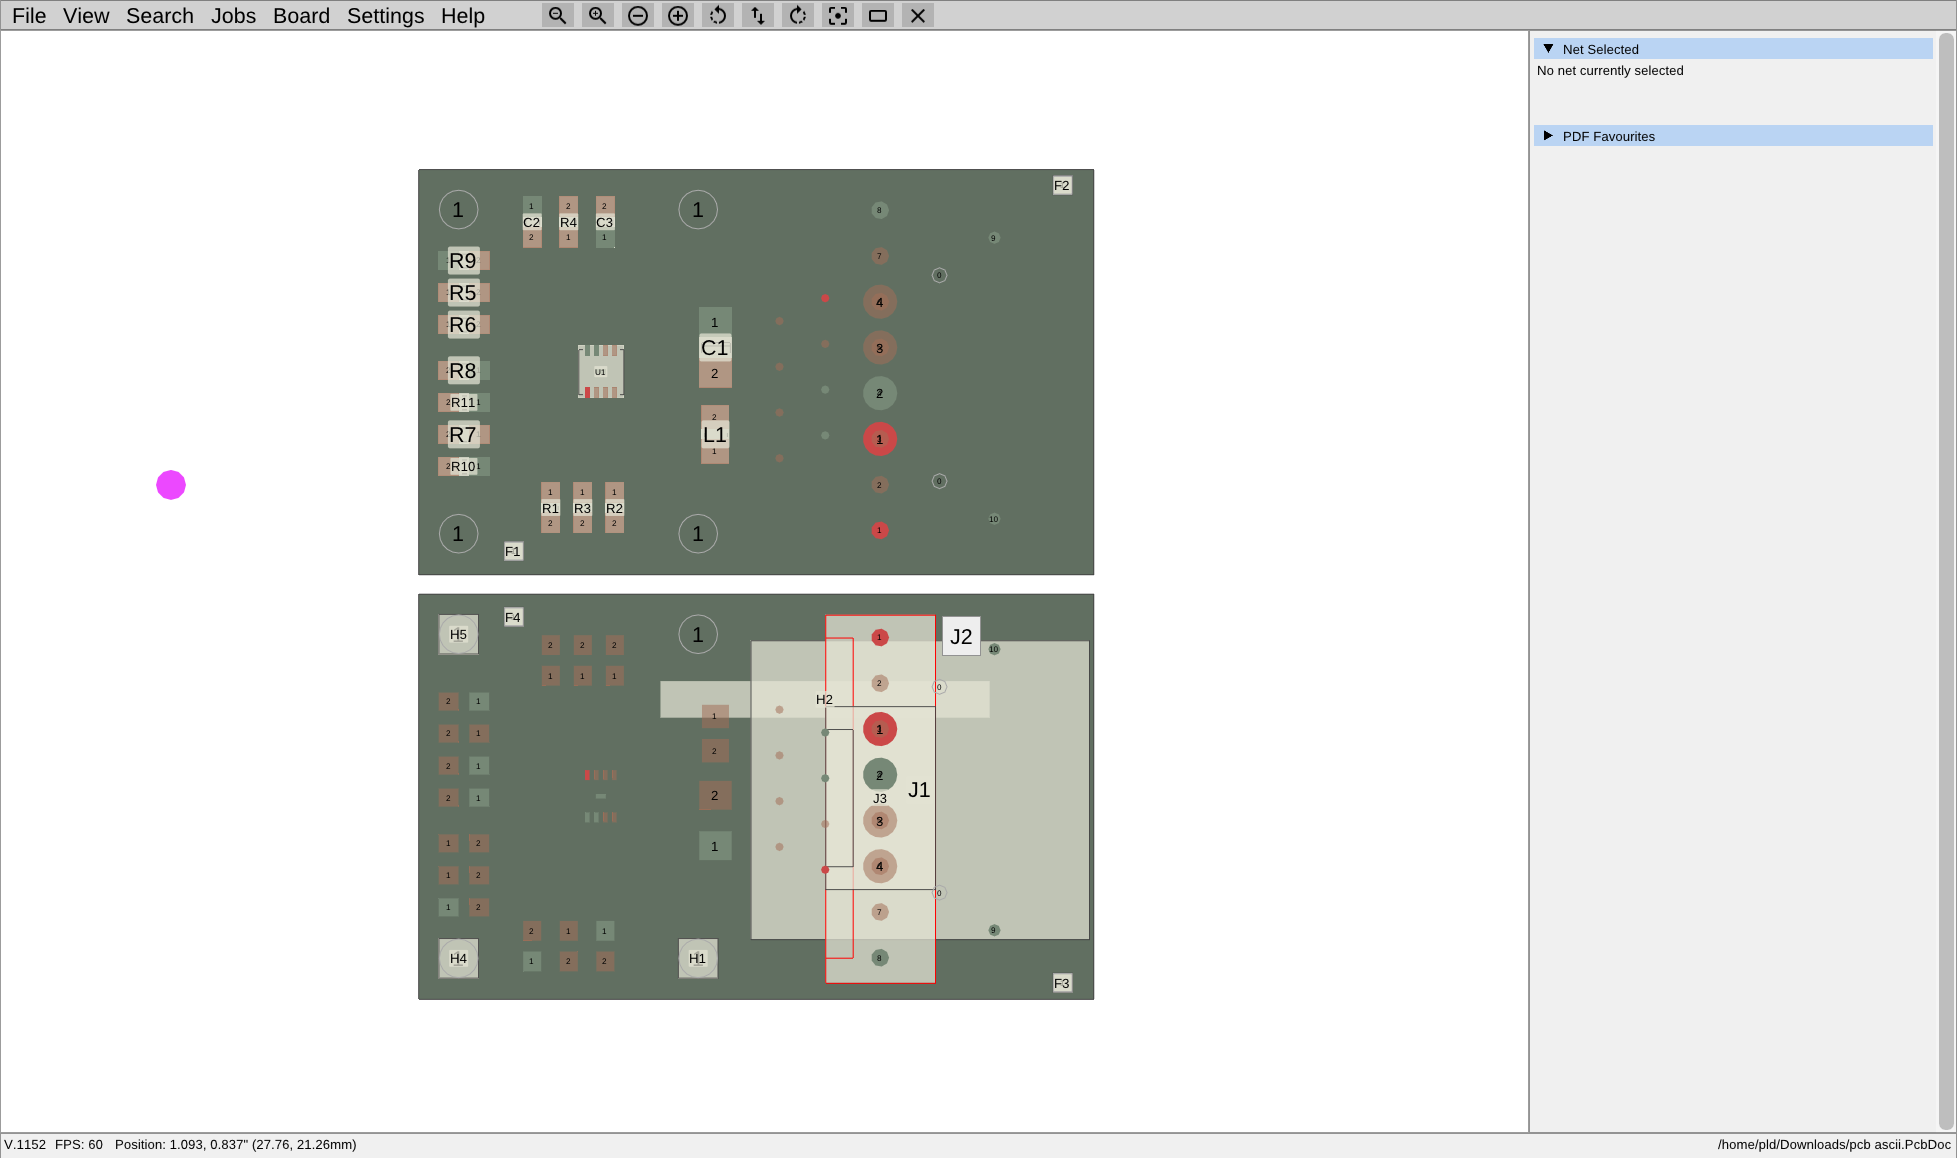The image size is (1957, 1158).
Task: Click the circled plus icon in toolbar
Action: 677,15
